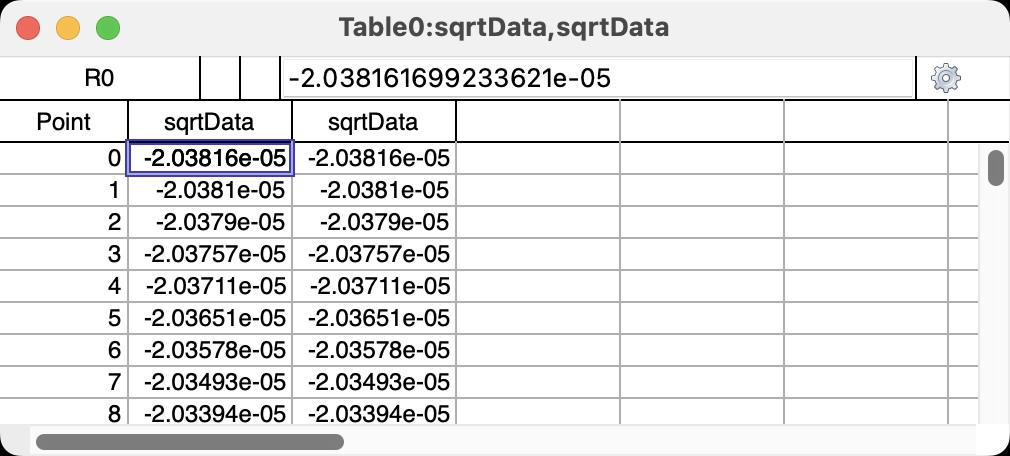Click the value entry field showing -2.038161699233621e-05

point(598,79)
